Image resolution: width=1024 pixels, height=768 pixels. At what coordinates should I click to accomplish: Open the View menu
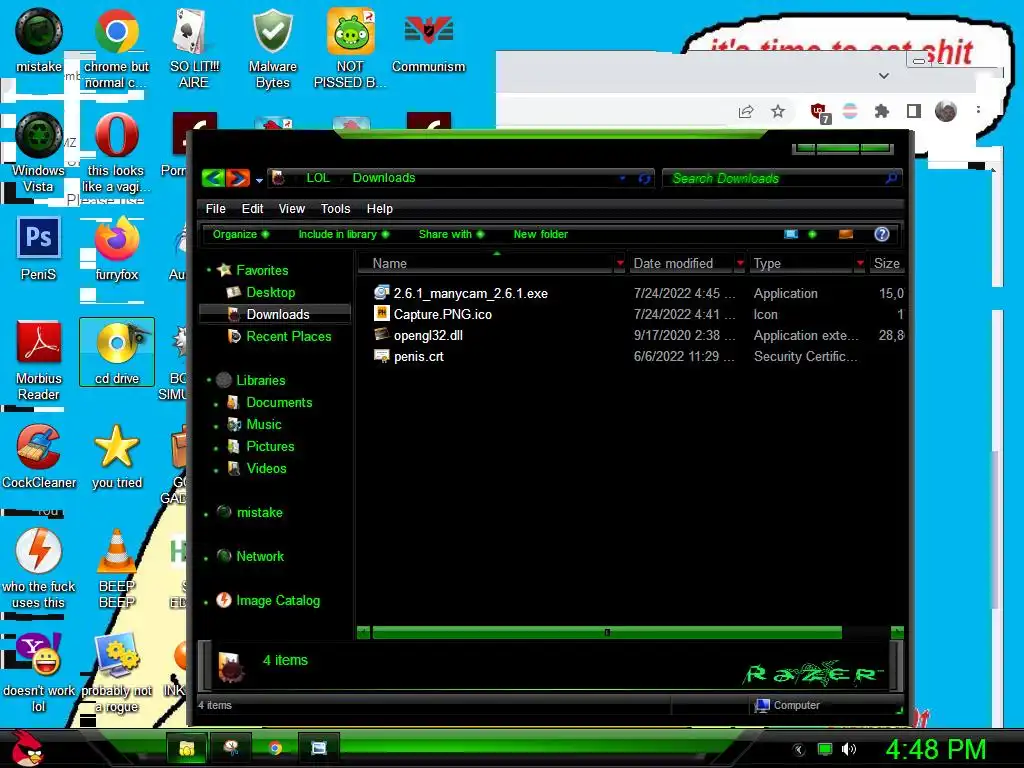[291, 208]
